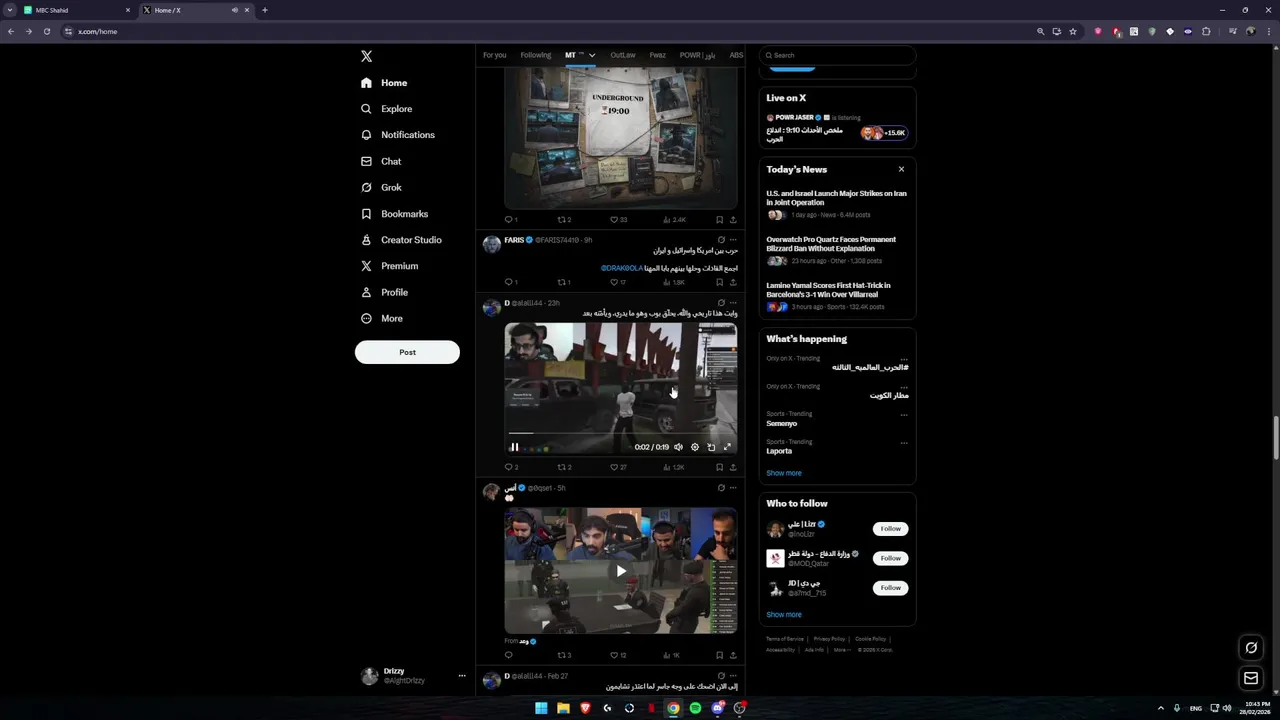The image size is (1280, 720).
Task: Mute the playing video's volume
Action: click(678, 447)
